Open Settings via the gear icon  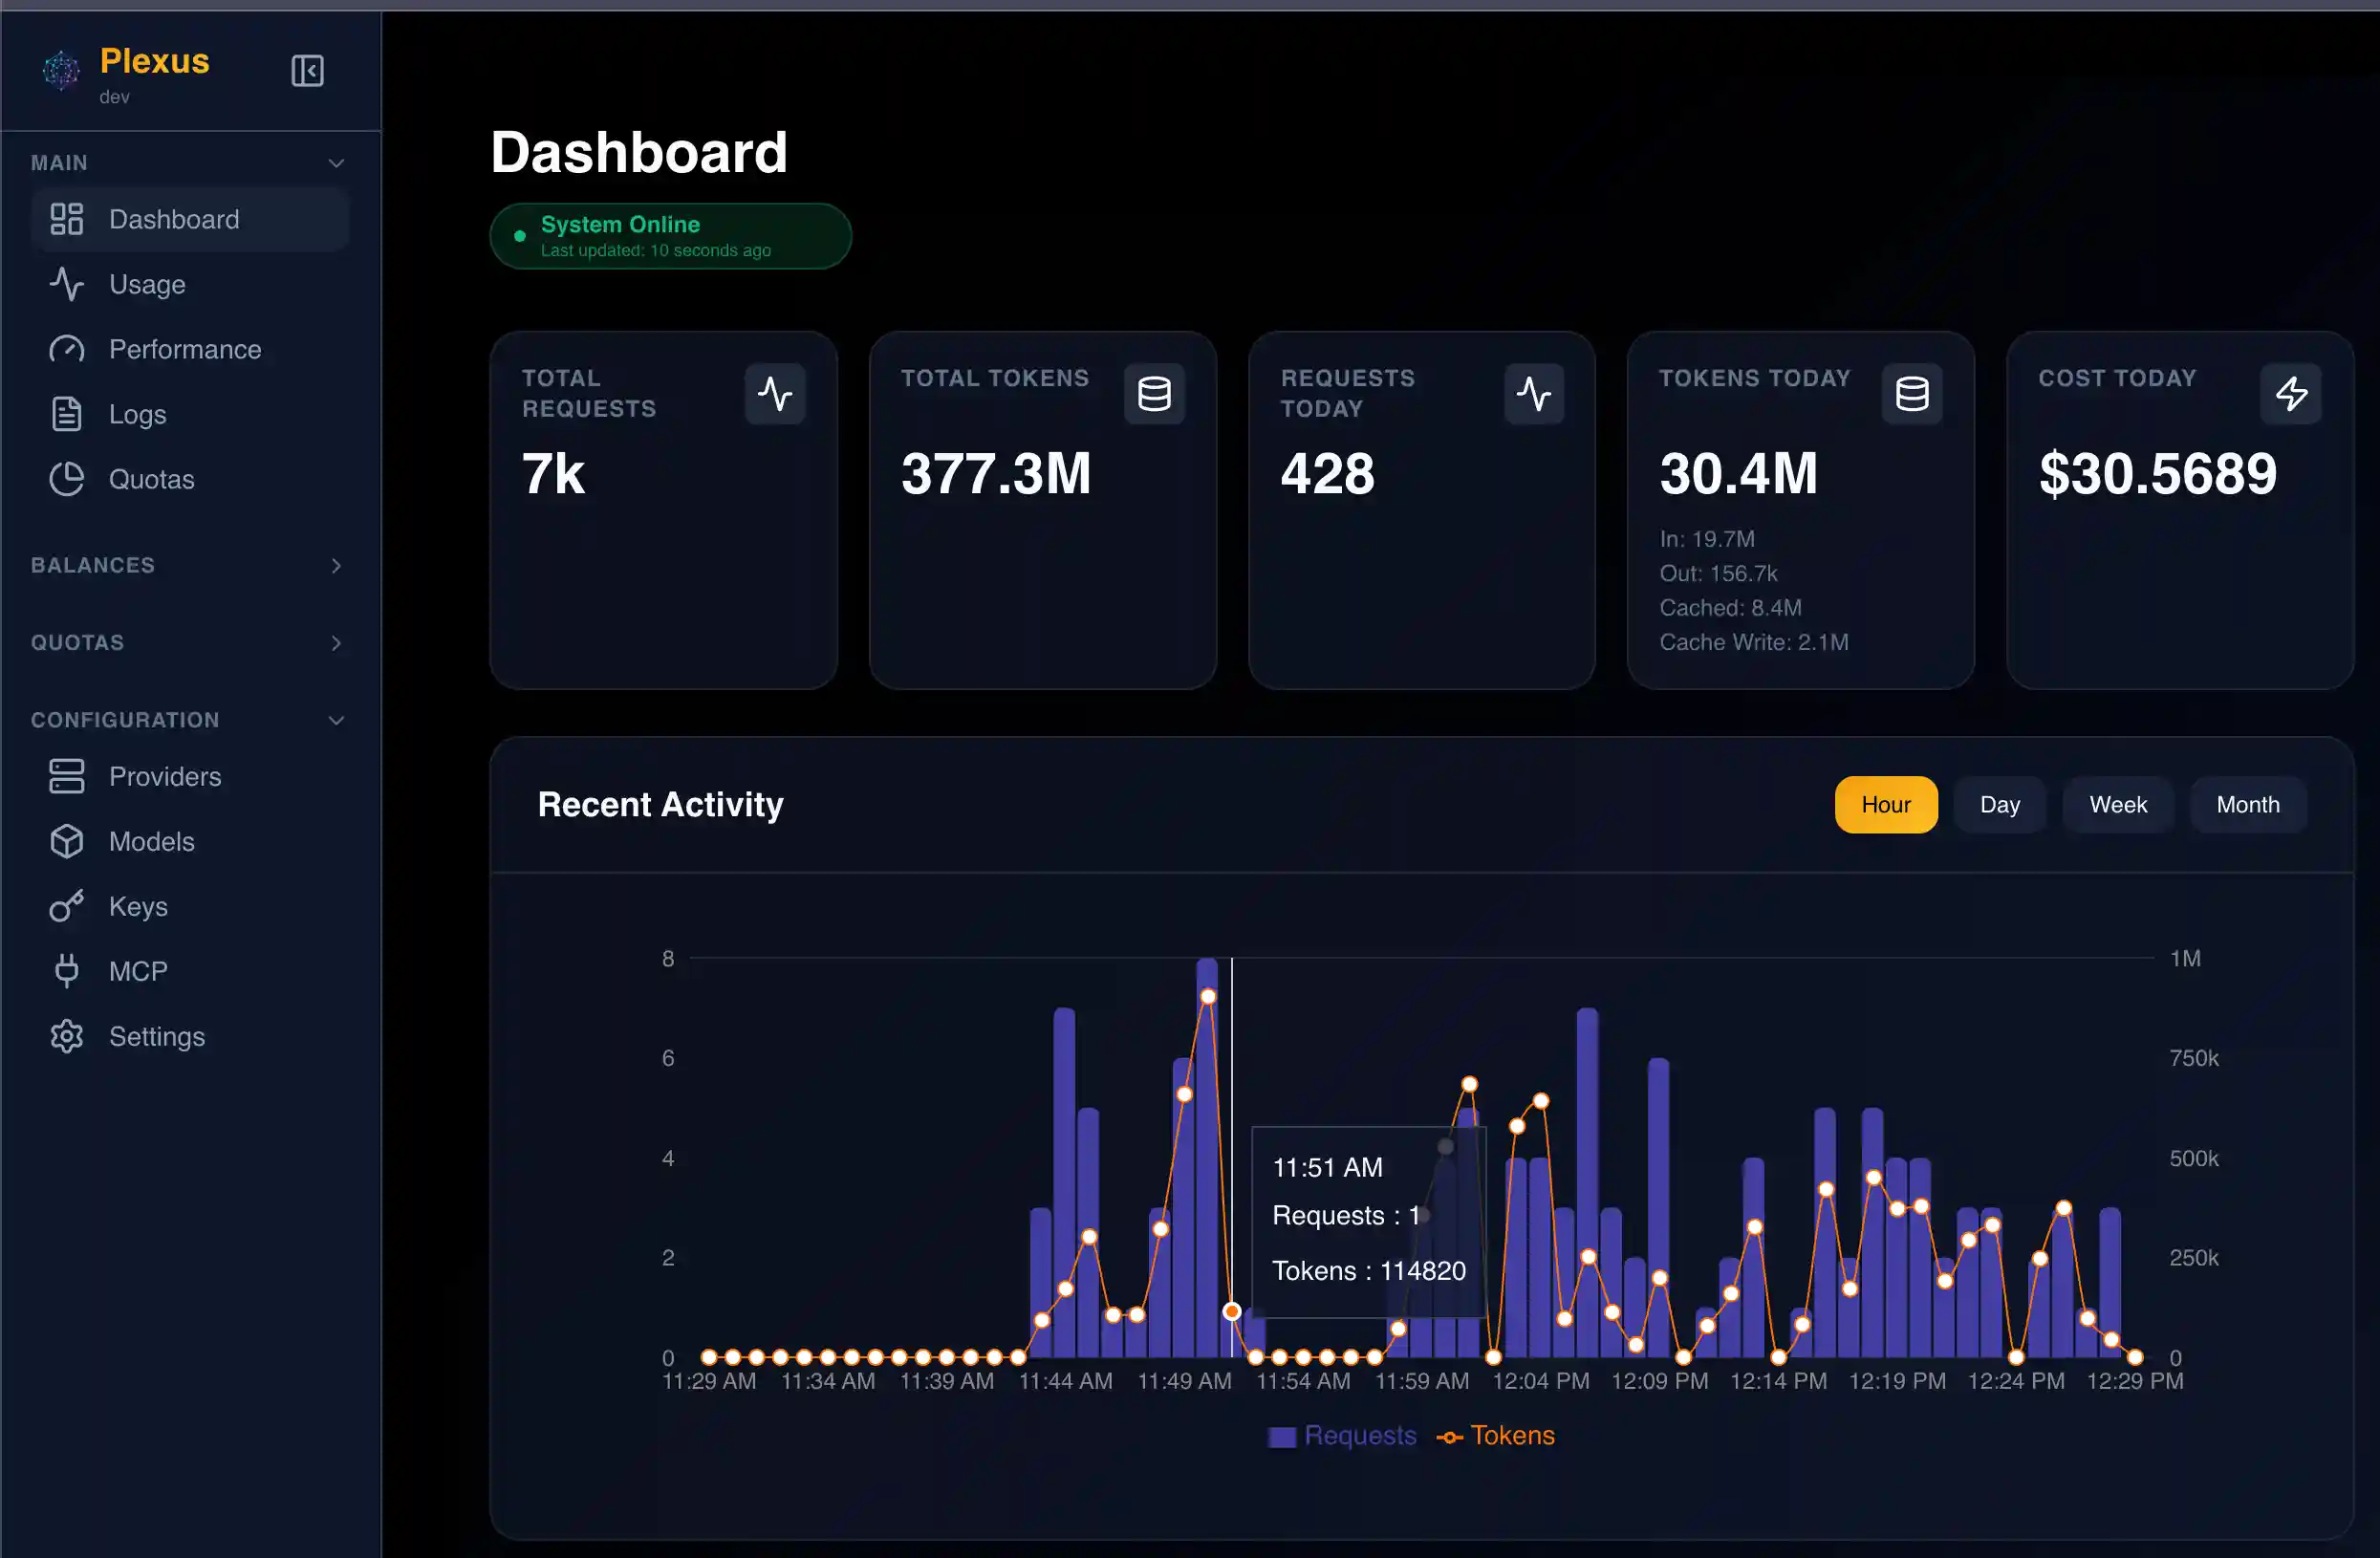pos(156,1036)
